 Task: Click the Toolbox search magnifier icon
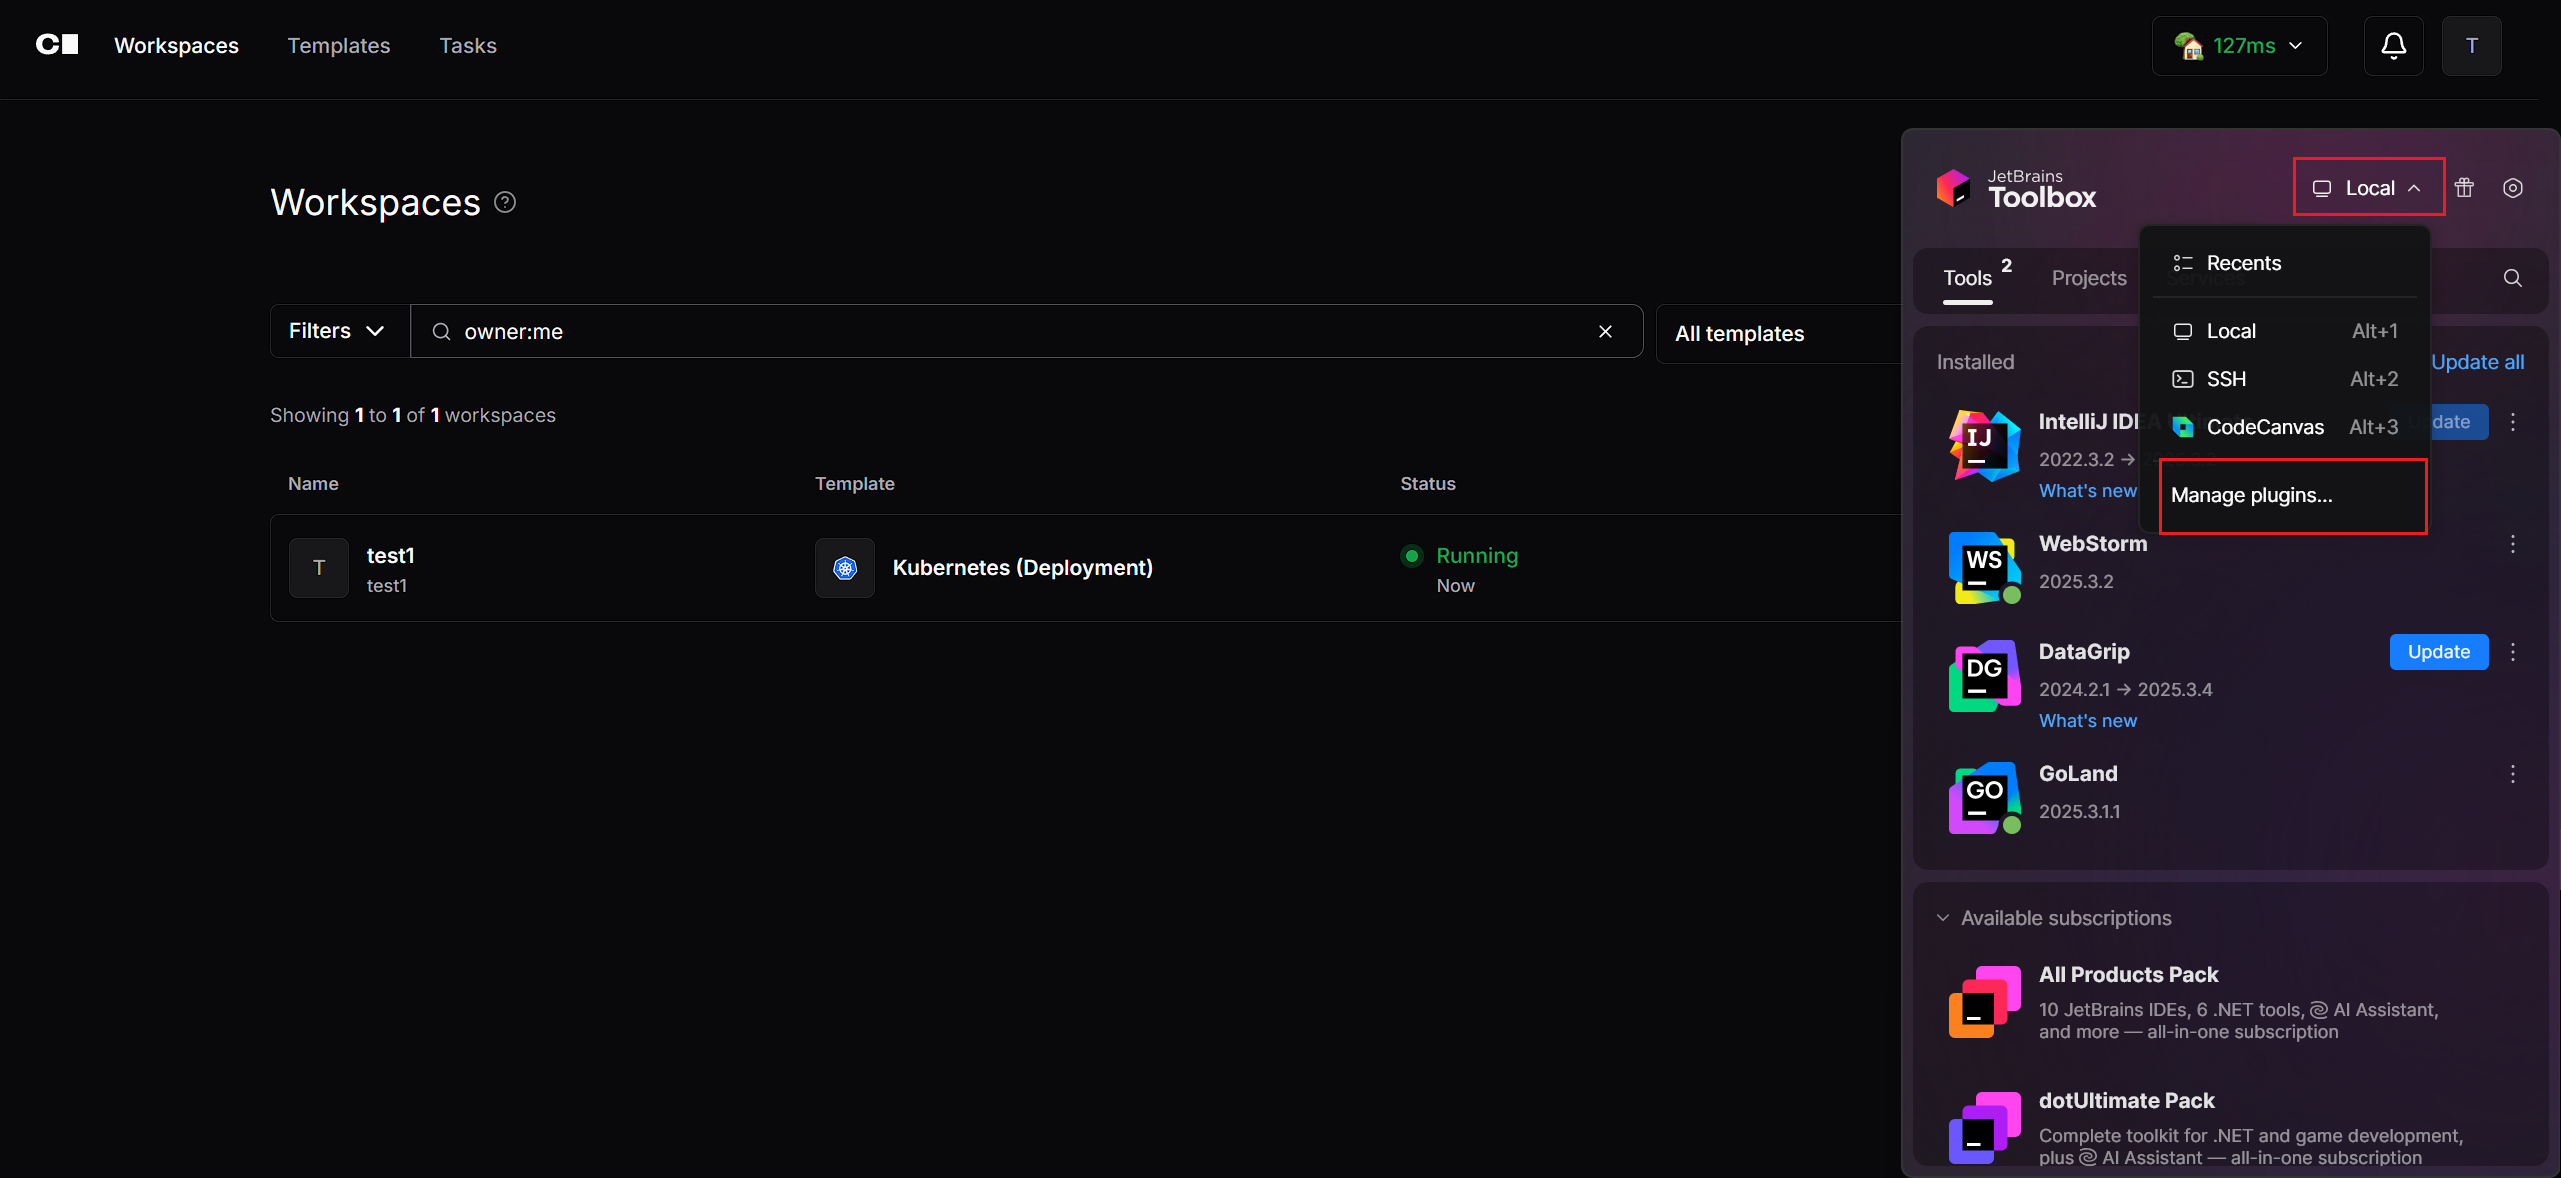2512,278
